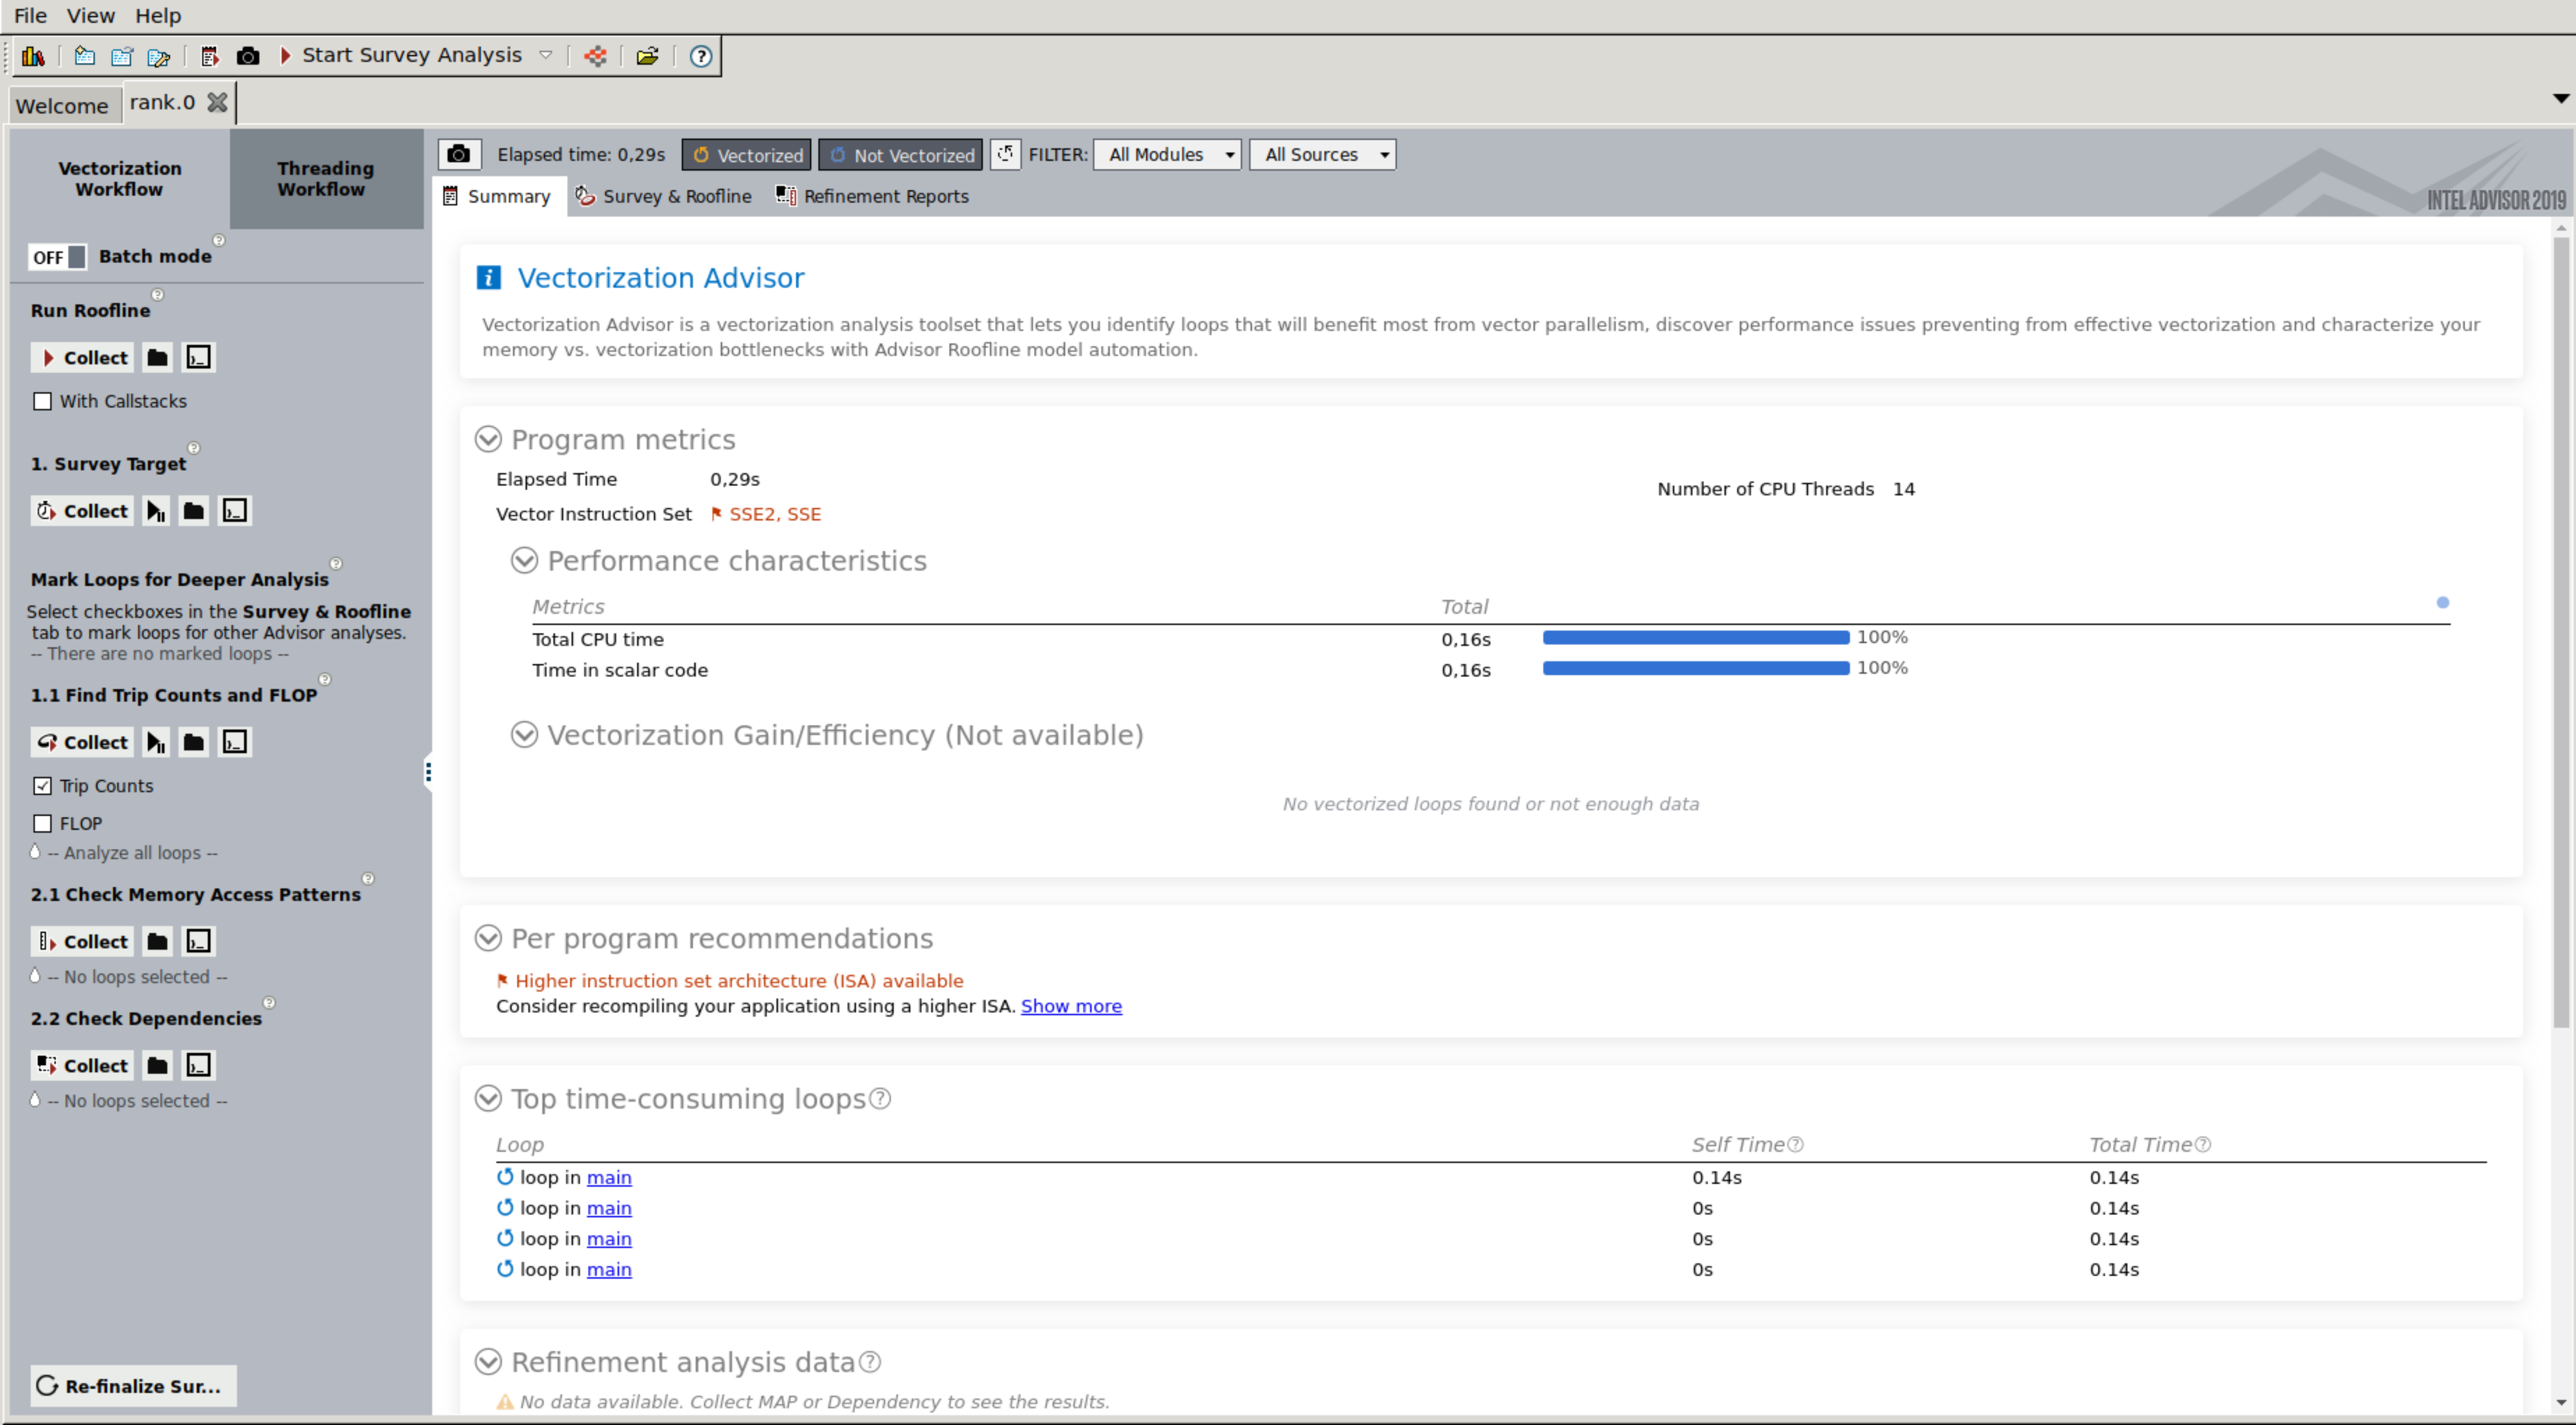Open main link of the 0.14s self-time loop
Viewport: 2576px width, 1425px height.
coord(609,1177)
